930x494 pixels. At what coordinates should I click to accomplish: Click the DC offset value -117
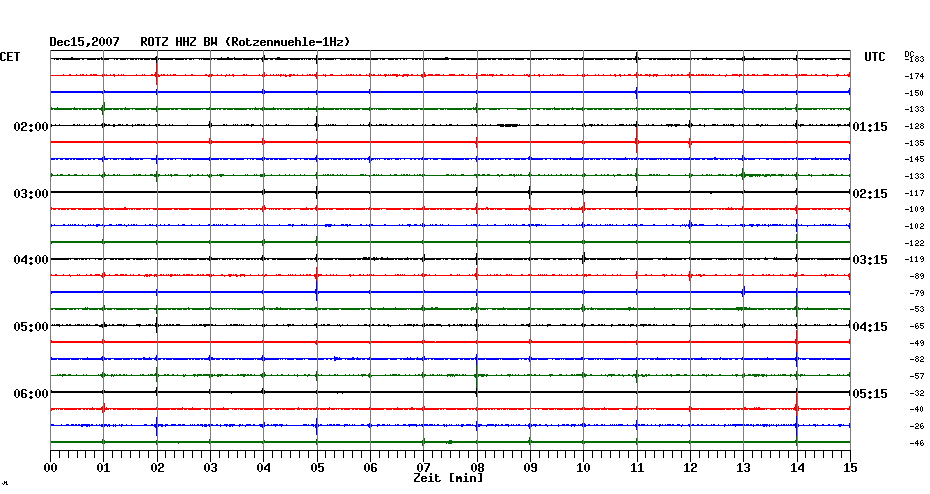(x=915, y=193)
